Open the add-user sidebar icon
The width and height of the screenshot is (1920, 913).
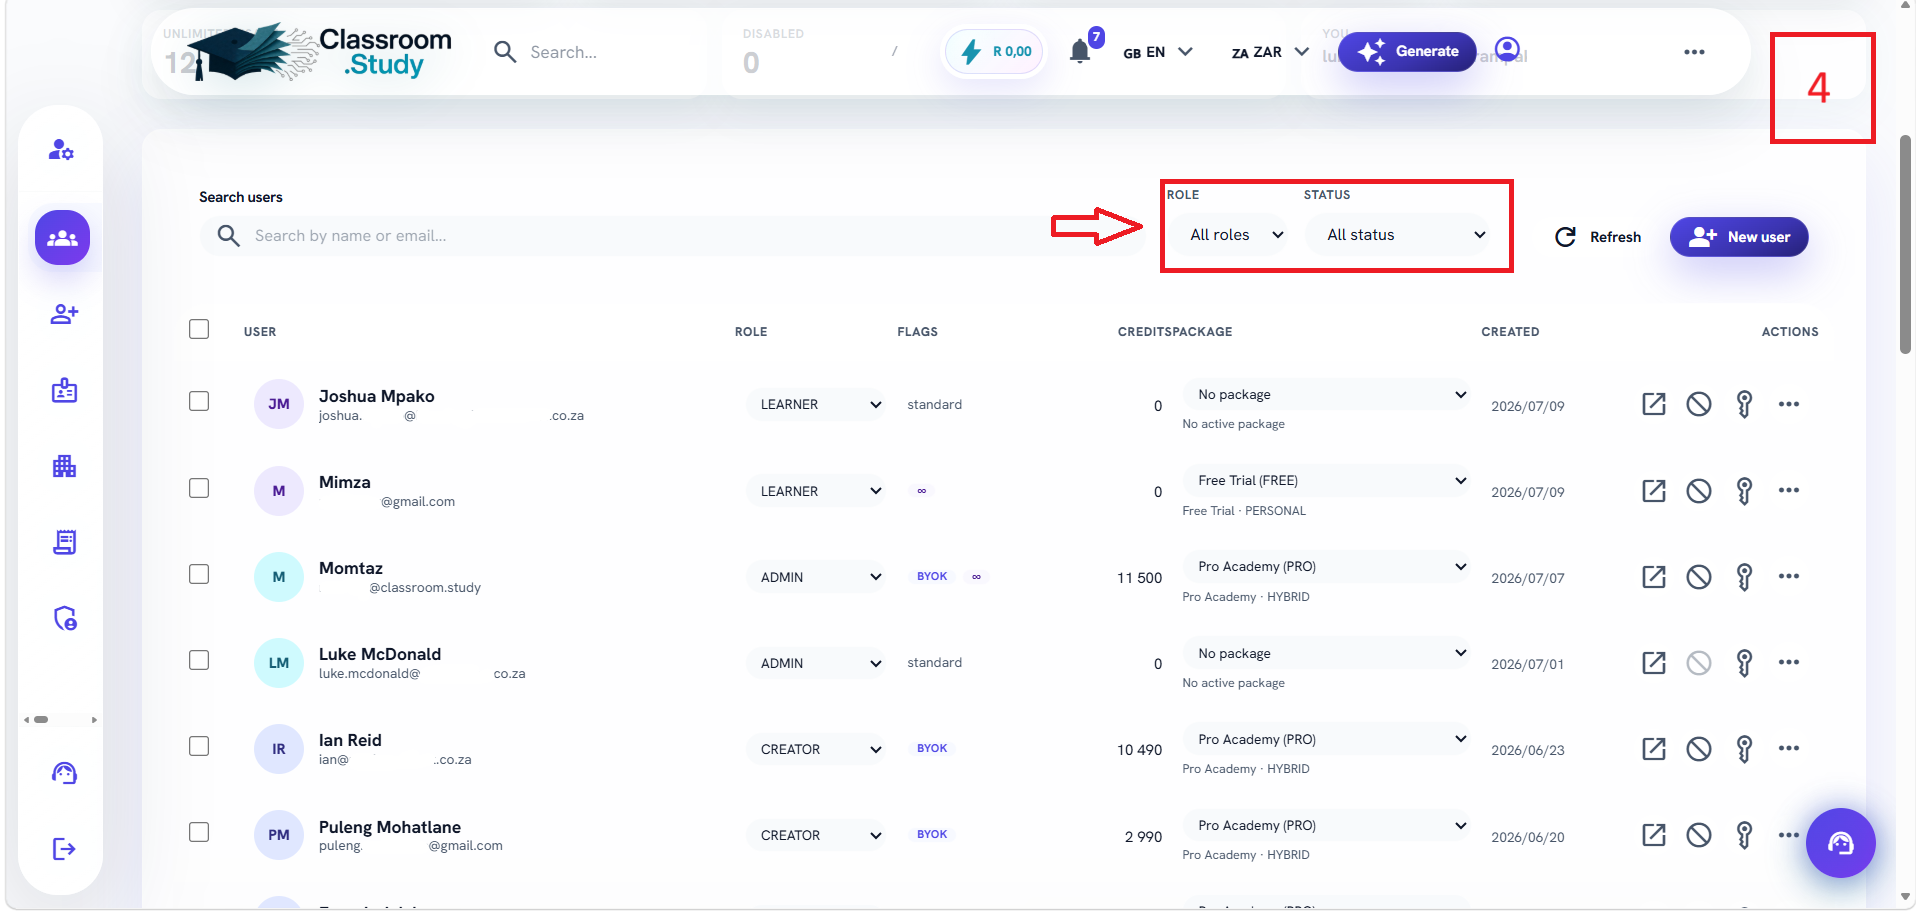click(x=64, y=314)
